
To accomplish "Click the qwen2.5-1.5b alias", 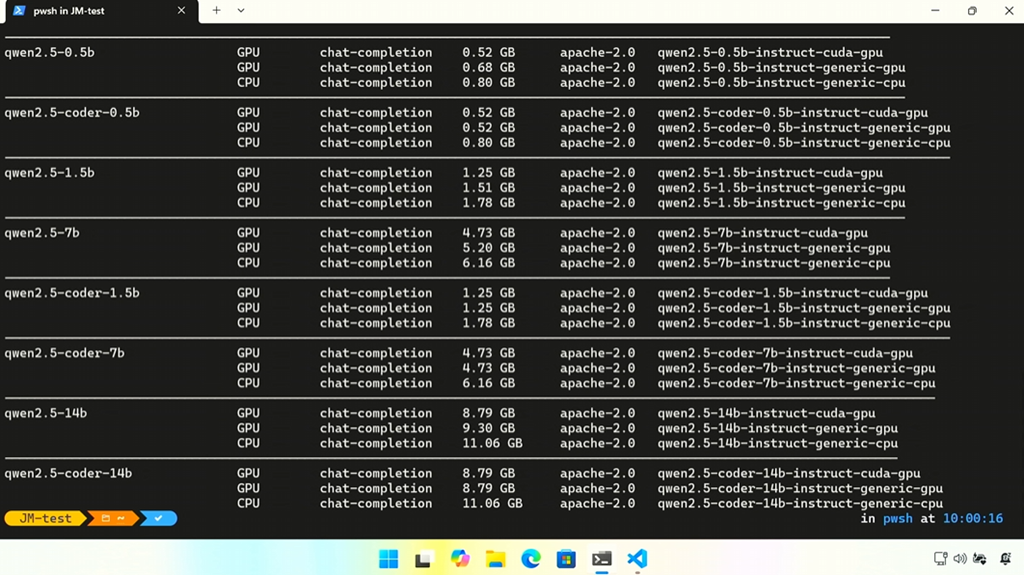I will pyautogui.click(x=50, y=172).
